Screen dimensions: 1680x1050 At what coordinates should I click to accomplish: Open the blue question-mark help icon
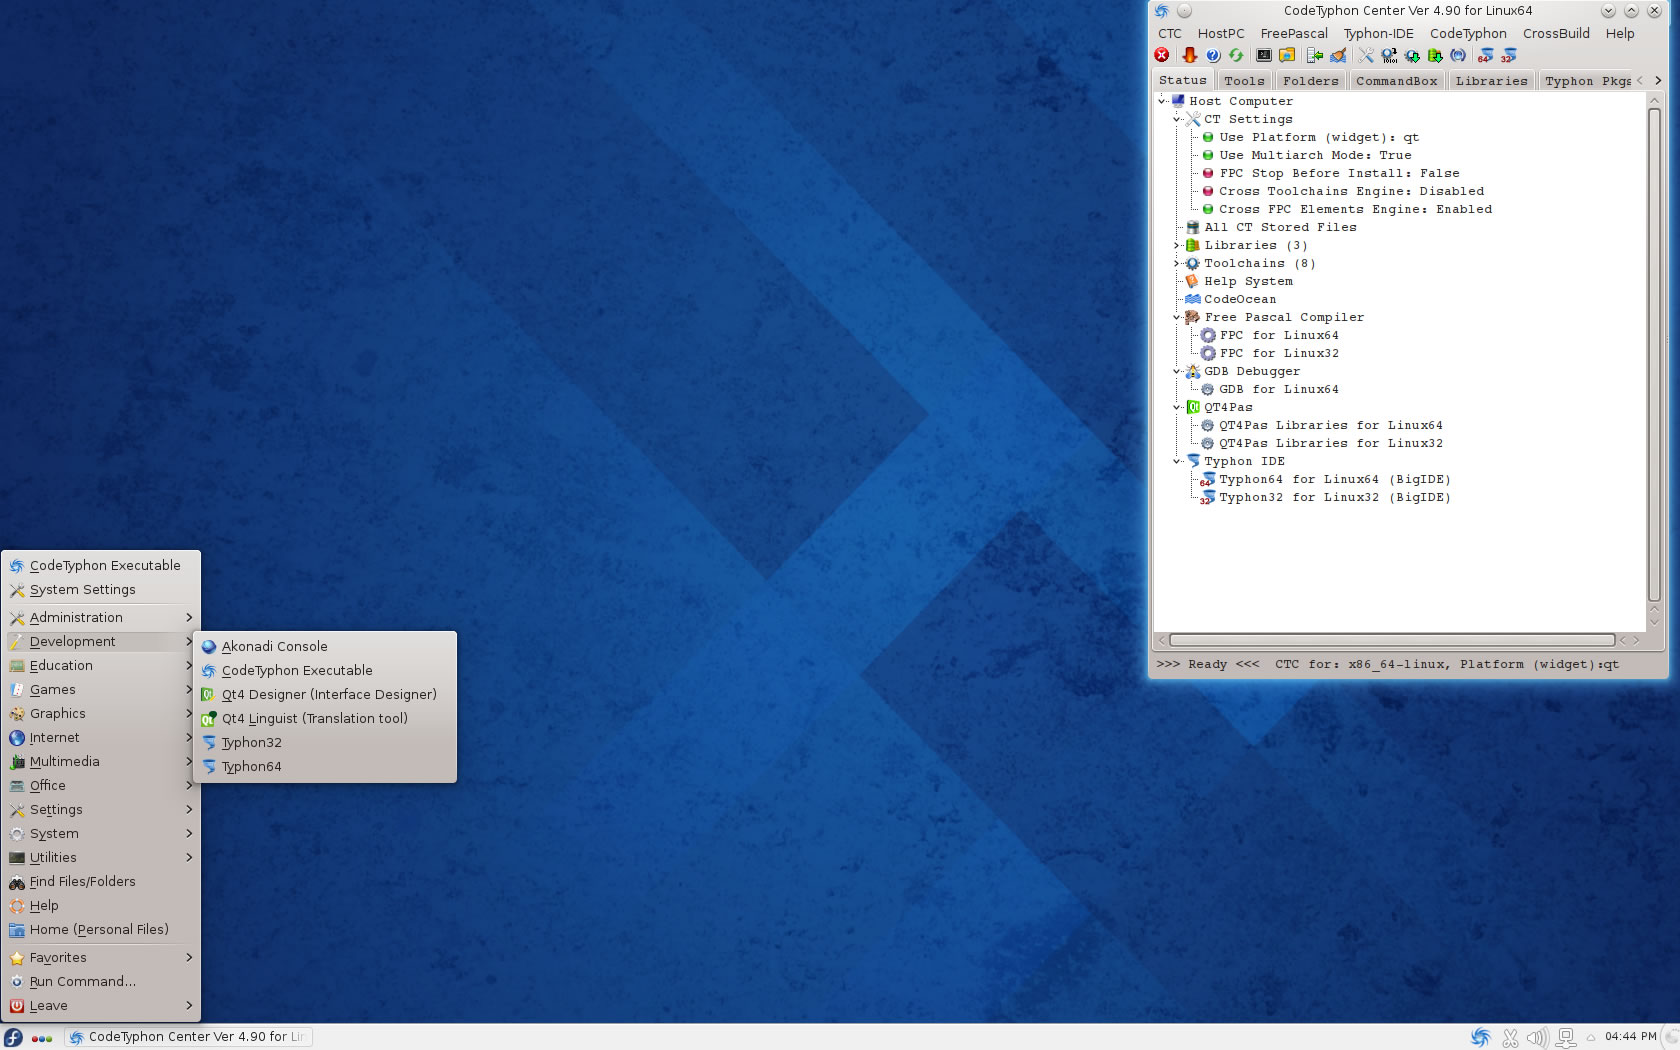click(x=1213, y=55)
